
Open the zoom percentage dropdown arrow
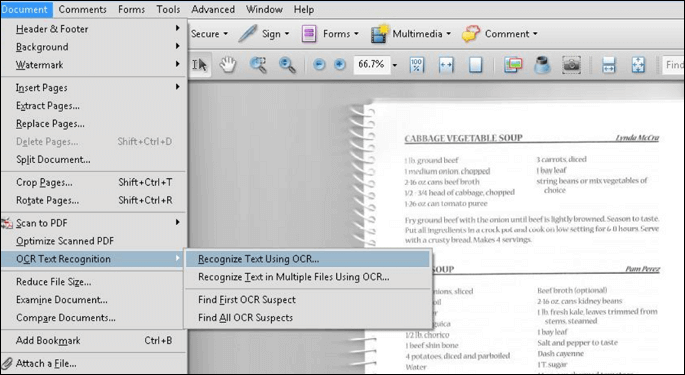point(395,65)
